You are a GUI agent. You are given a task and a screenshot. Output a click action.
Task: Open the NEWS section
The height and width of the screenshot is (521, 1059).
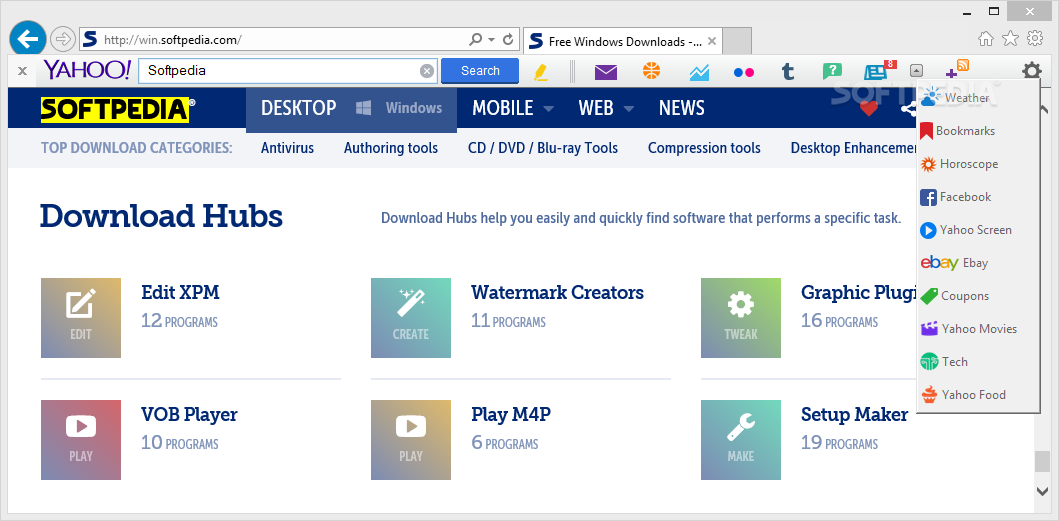pyautogui.click(x=681, y=108)
